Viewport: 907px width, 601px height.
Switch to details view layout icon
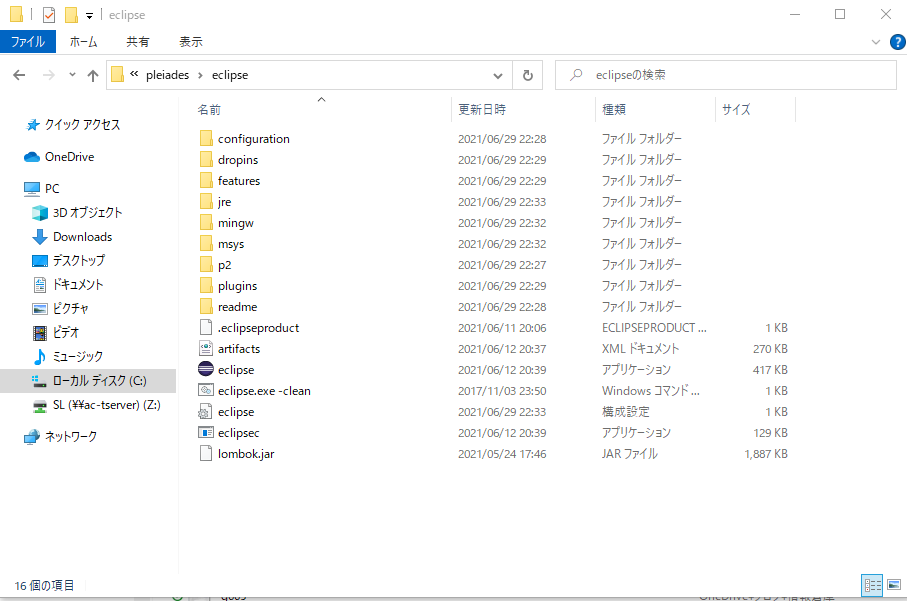pyautogui.click(x=872, y=585)
